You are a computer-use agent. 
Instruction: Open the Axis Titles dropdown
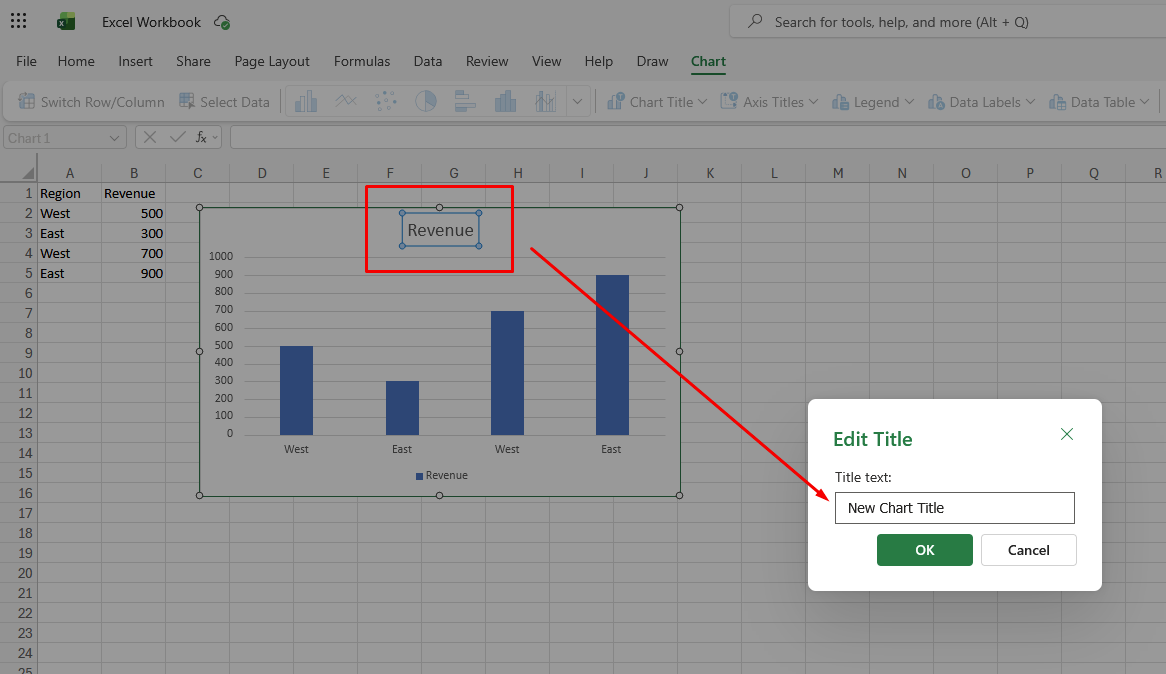769,102
